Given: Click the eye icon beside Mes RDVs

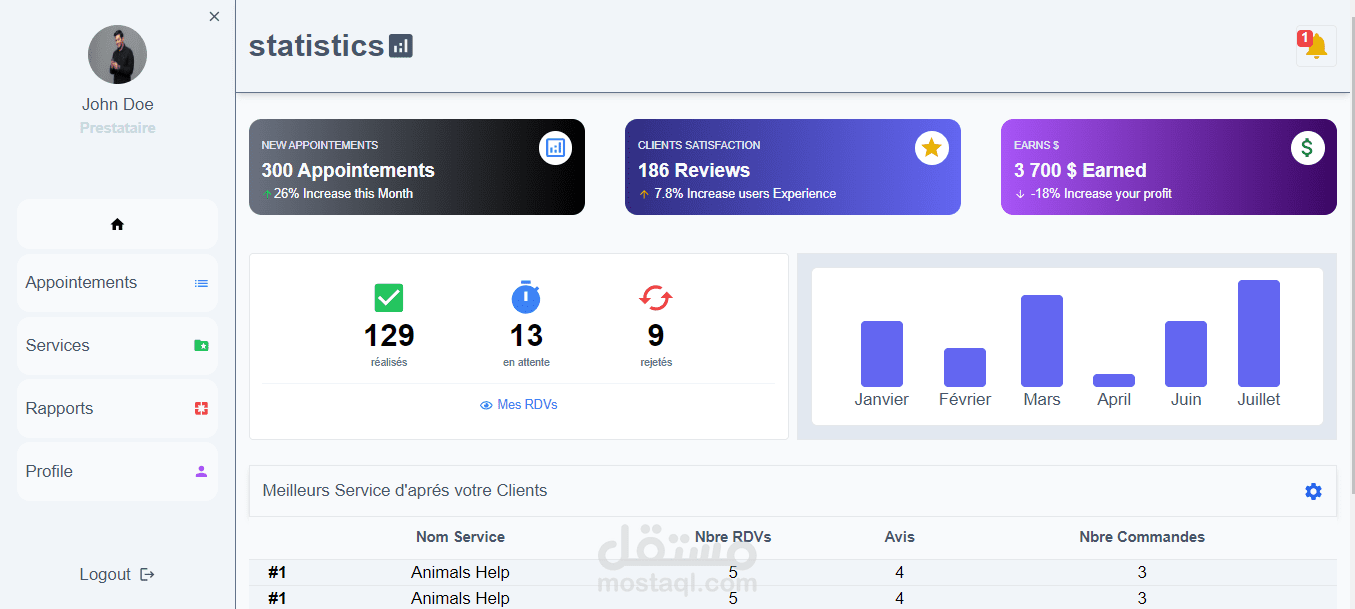Looking at the screenshot, I should point(487,405).
